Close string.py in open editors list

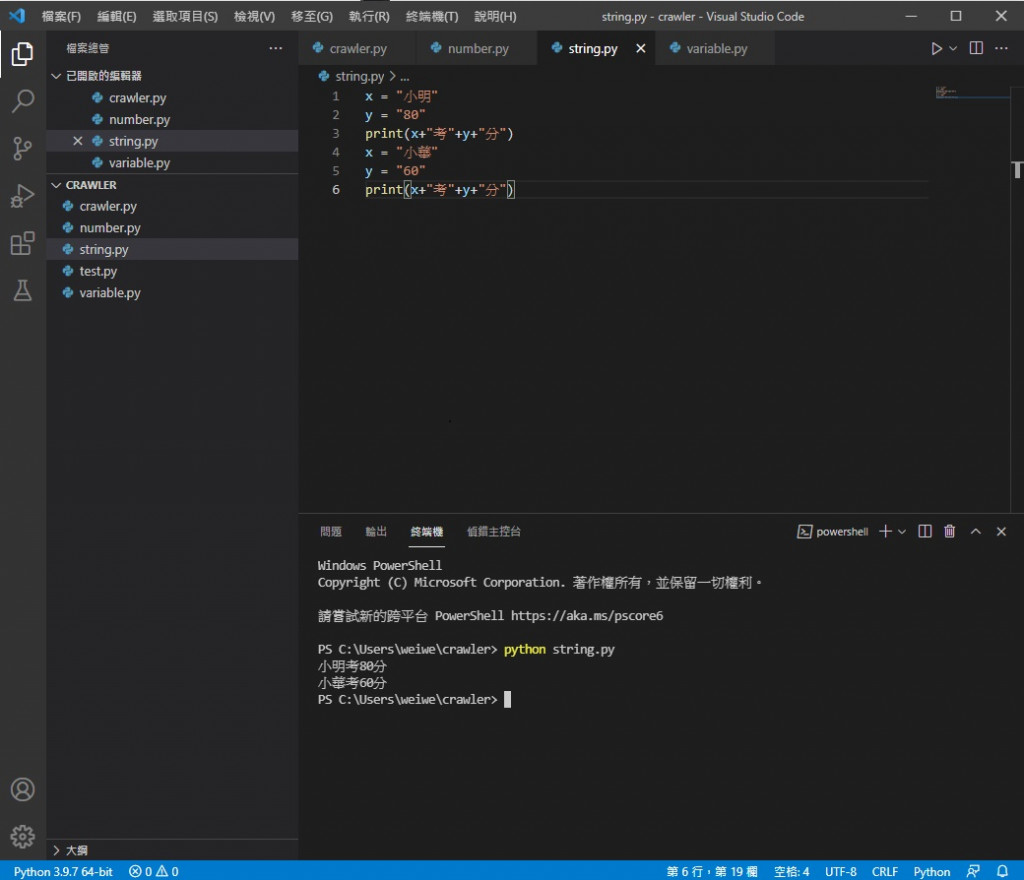(x=78, y=141)
